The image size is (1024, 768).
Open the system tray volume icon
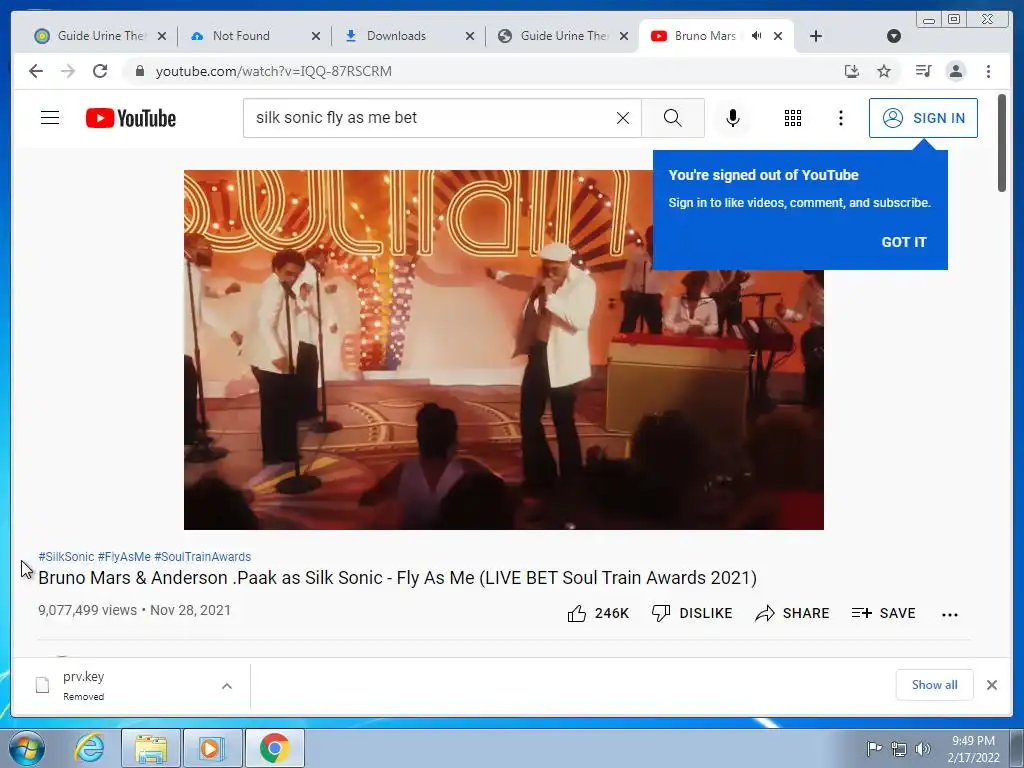[923, 748]
